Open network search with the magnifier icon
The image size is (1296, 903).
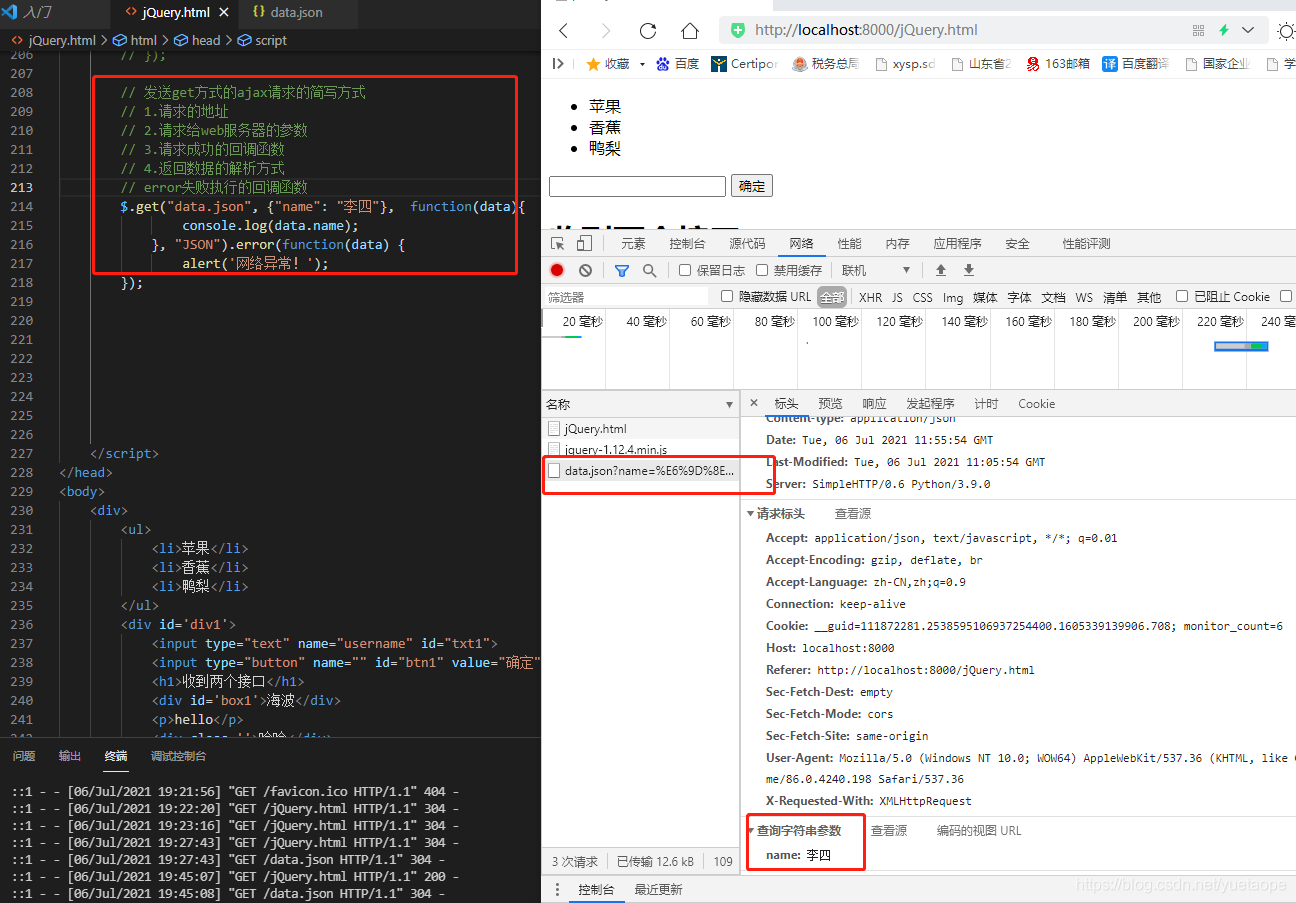coord(649,270)
